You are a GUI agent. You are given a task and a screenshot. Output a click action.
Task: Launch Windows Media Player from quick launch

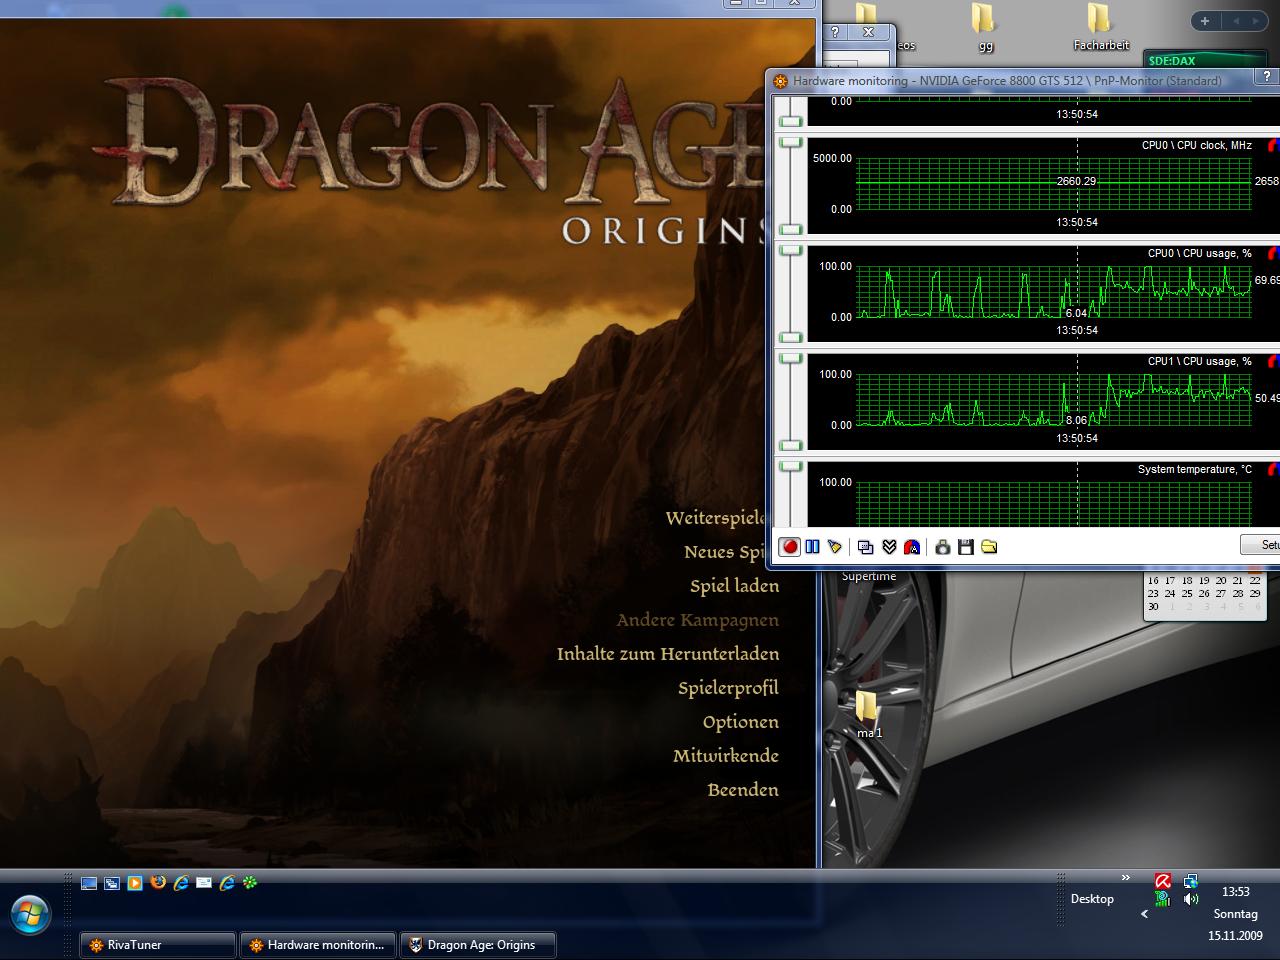135,883
